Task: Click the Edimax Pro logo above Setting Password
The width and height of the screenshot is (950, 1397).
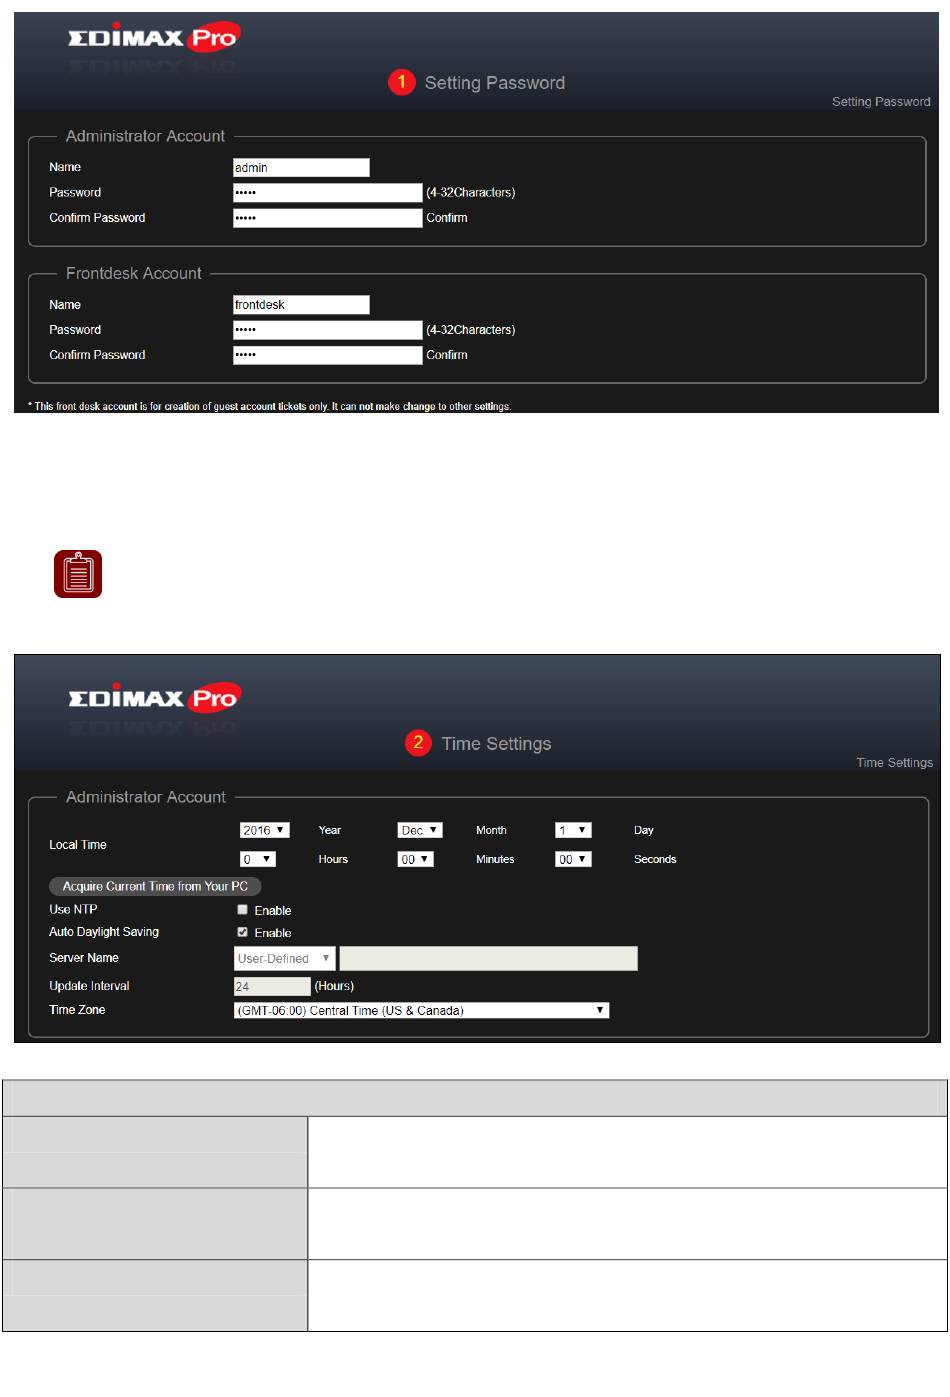Action: [x=154, y=39]
